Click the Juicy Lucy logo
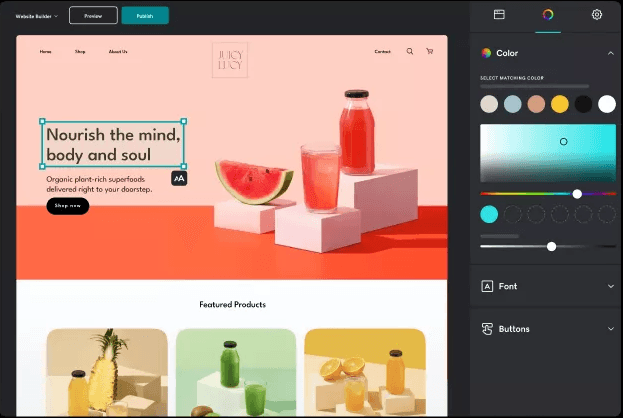This screenshot has height=418, width=623. pos(230,60)
